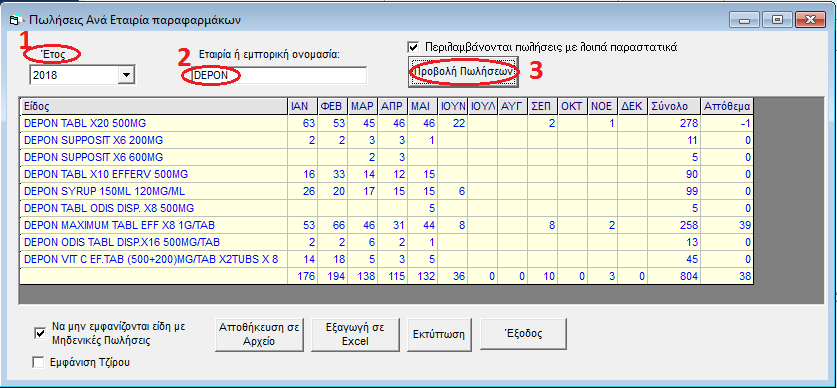Click the ΜΑΡ column header
837x388 pixels.
point(362,106)
